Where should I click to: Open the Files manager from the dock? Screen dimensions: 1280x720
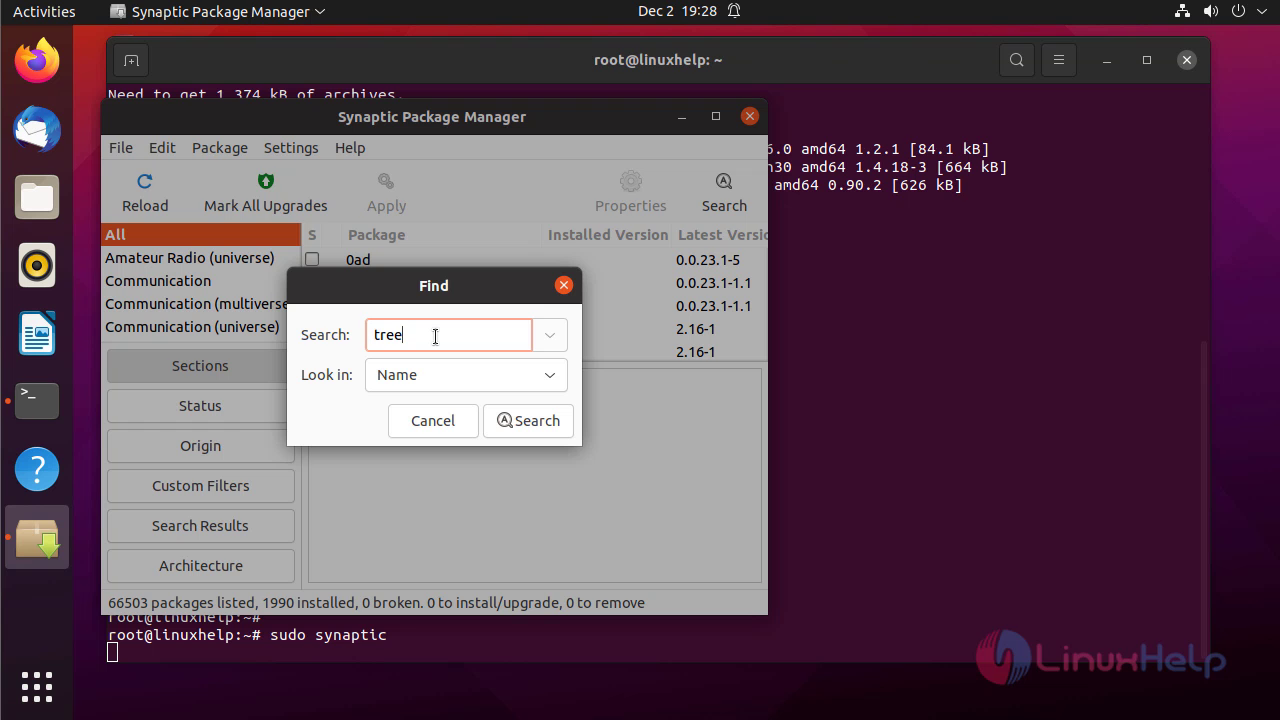(37, 197)
